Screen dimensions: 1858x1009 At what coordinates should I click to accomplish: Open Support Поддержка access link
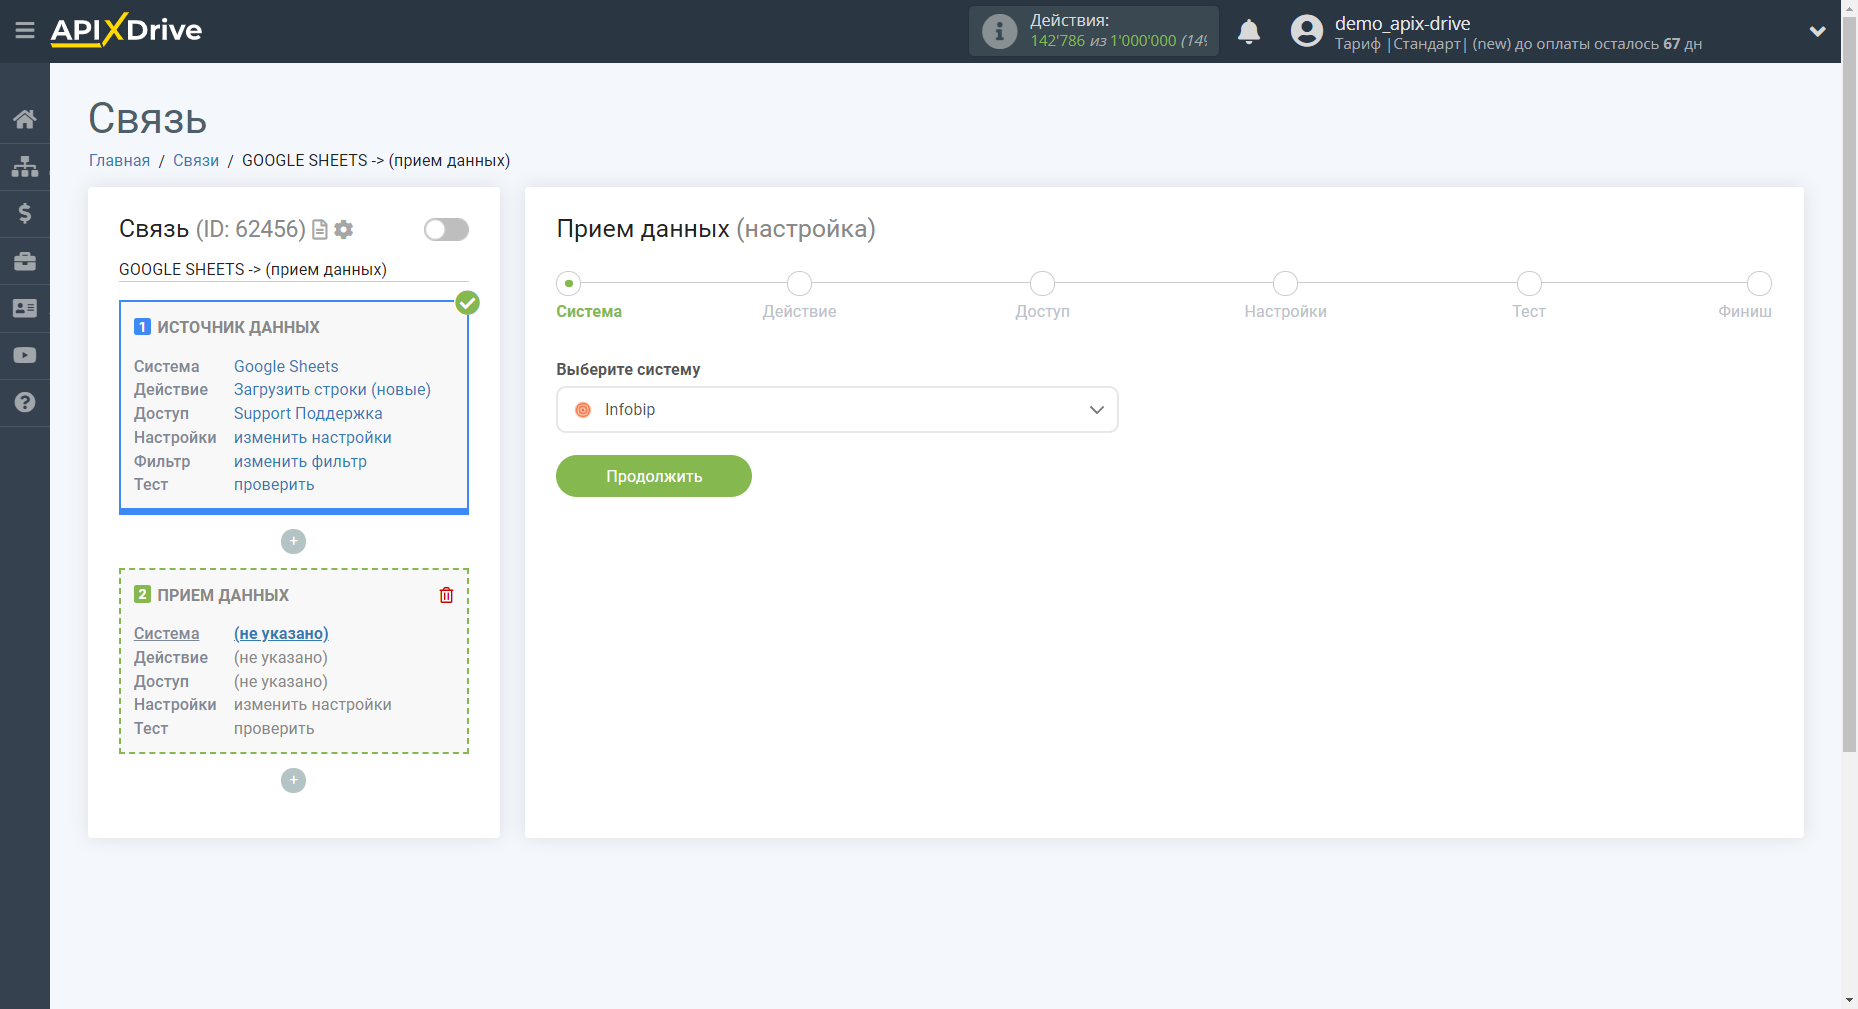click(x=308, y=414)
